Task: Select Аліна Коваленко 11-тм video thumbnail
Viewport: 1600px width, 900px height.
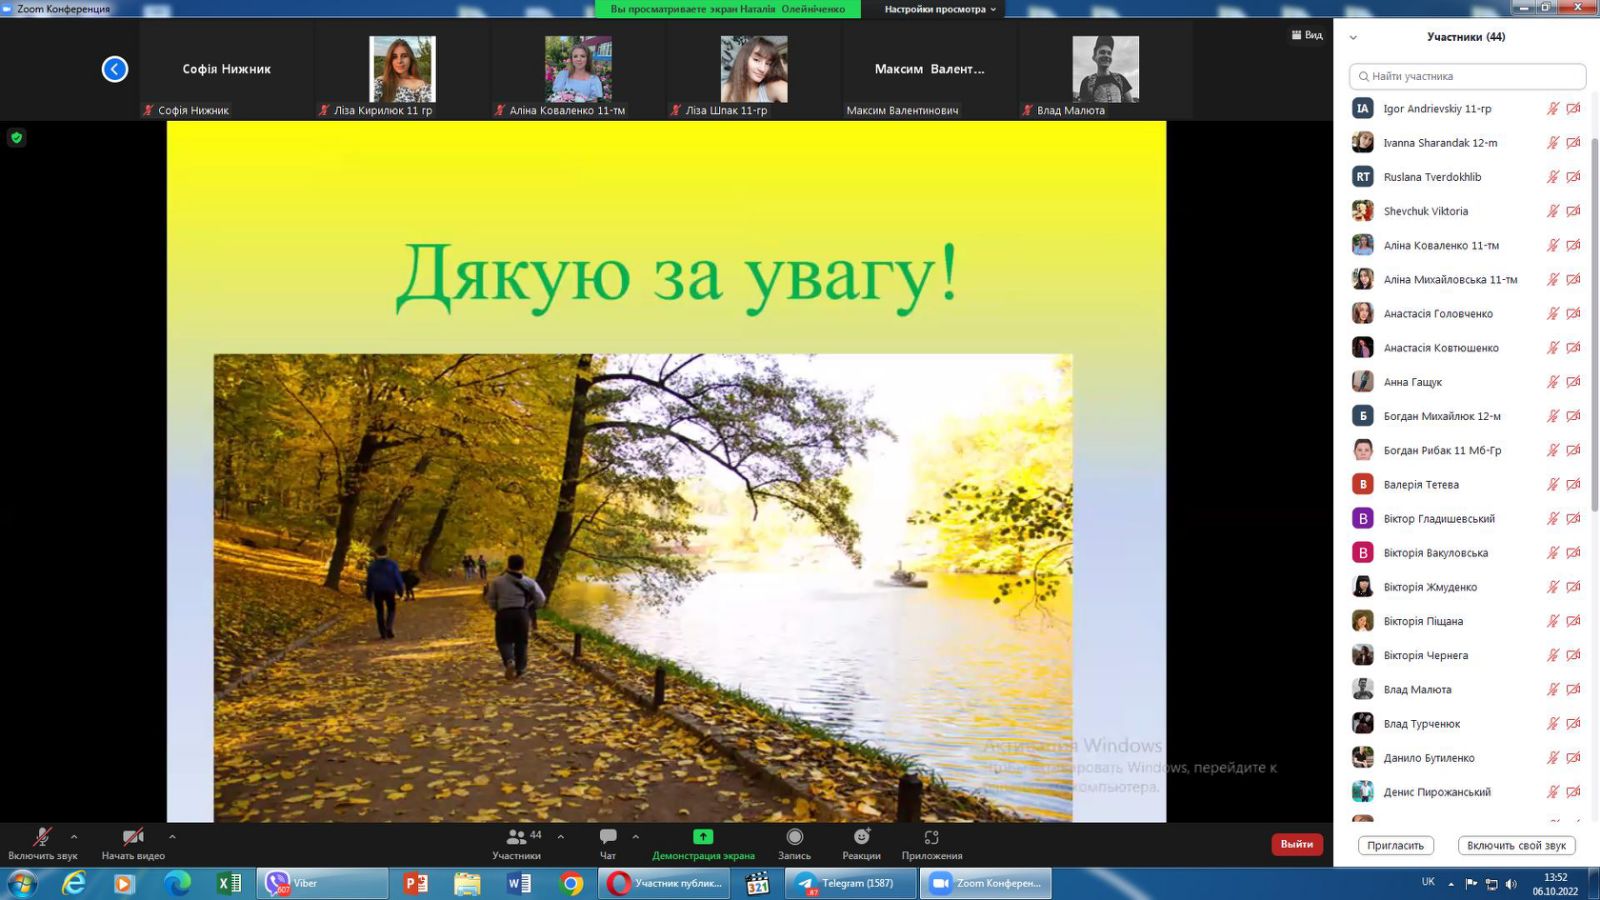Action: pos(578,69)
